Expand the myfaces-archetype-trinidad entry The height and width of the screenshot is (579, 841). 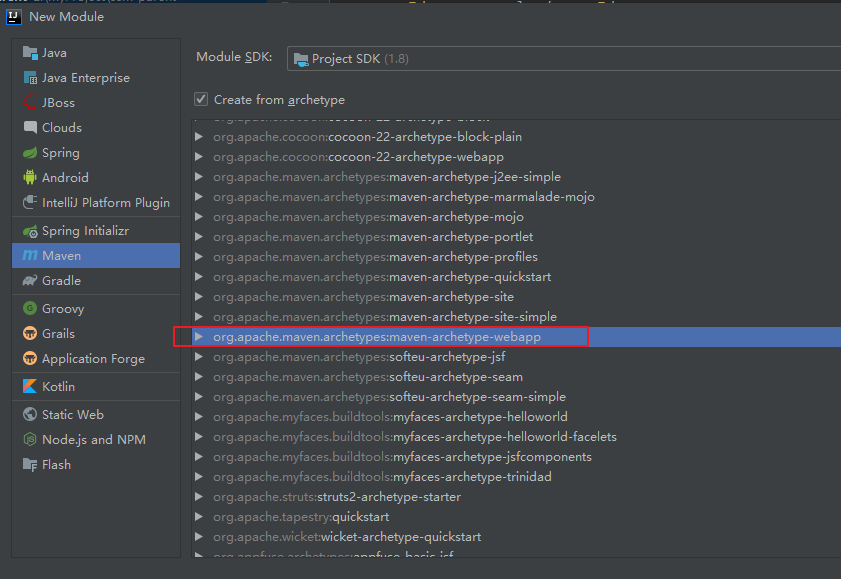point(199,477)
